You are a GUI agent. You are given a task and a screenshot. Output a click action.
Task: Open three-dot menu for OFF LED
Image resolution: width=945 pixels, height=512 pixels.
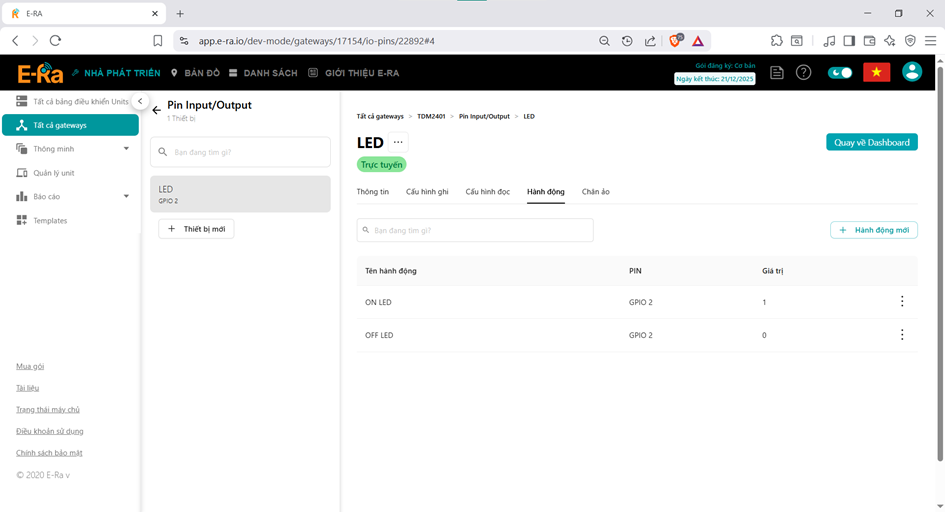click(x=902, y=335)
